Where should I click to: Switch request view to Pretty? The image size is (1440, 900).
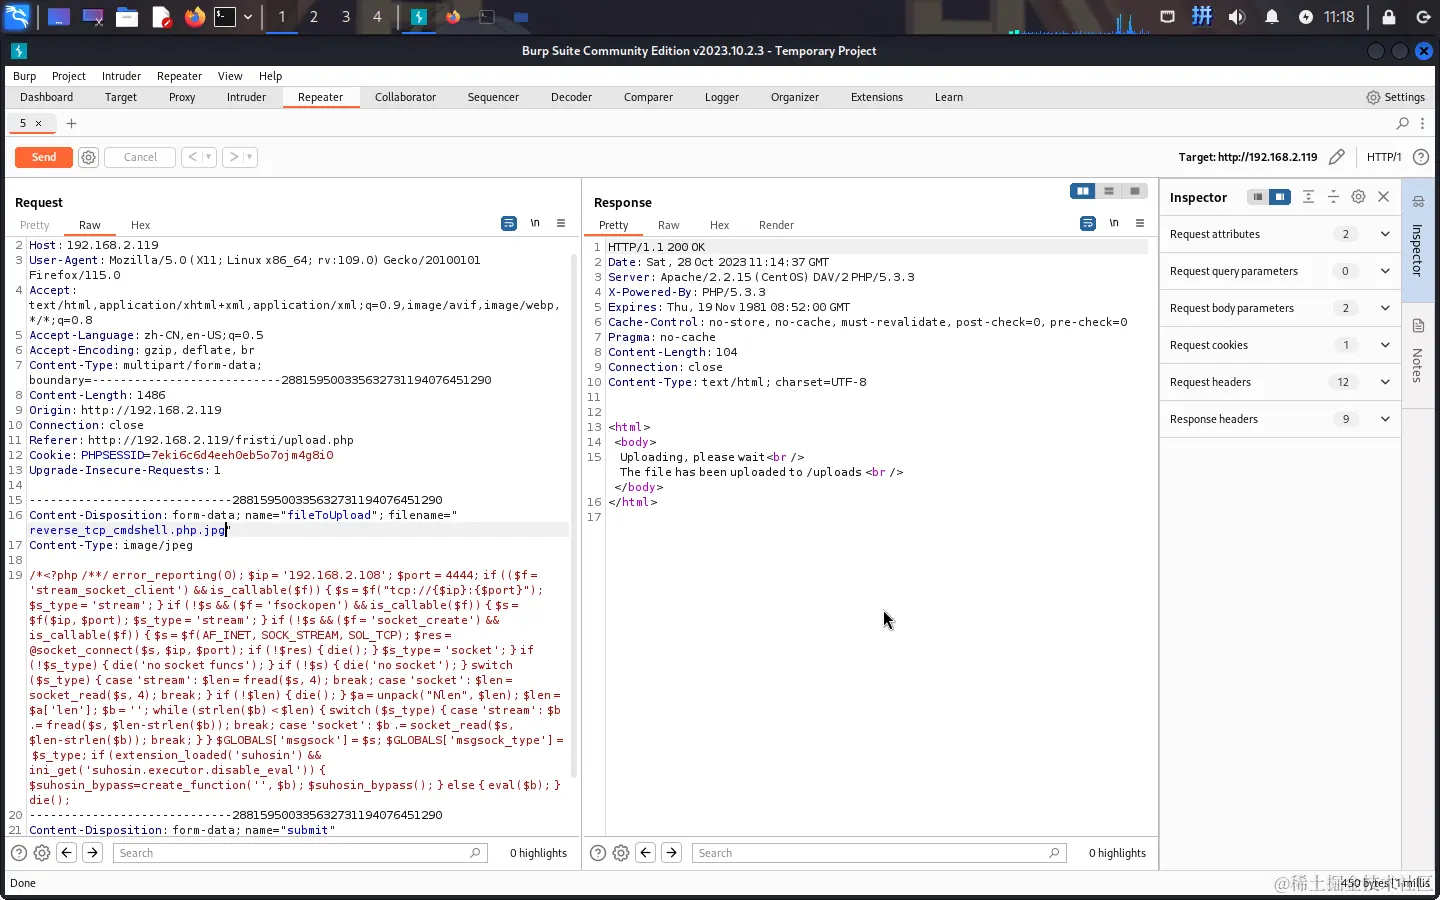(34, 225)
